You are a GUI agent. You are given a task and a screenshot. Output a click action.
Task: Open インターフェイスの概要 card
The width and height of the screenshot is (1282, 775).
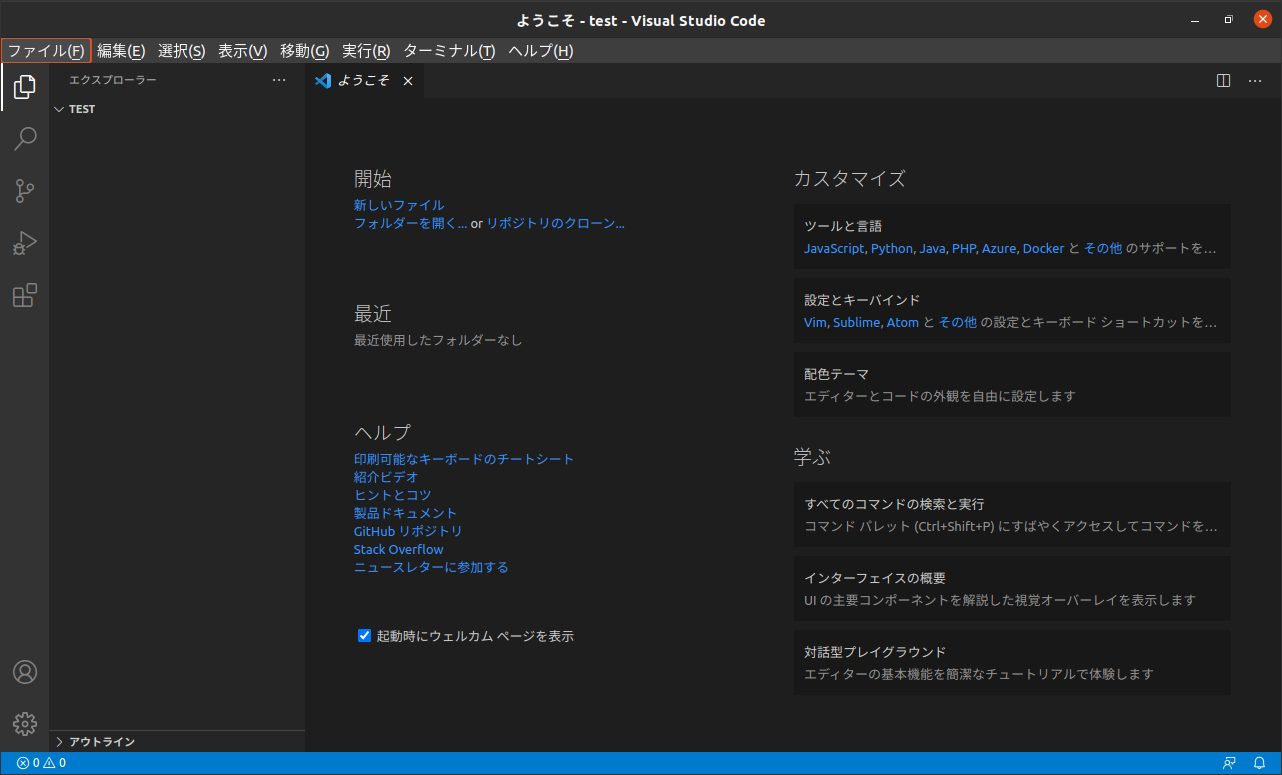coord(1012,588)
